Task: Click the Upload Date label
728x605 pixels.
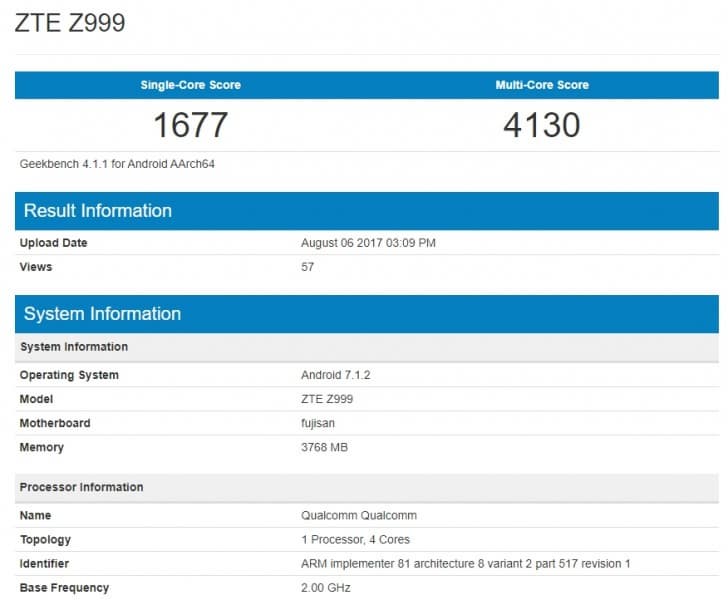Action: 53,243
